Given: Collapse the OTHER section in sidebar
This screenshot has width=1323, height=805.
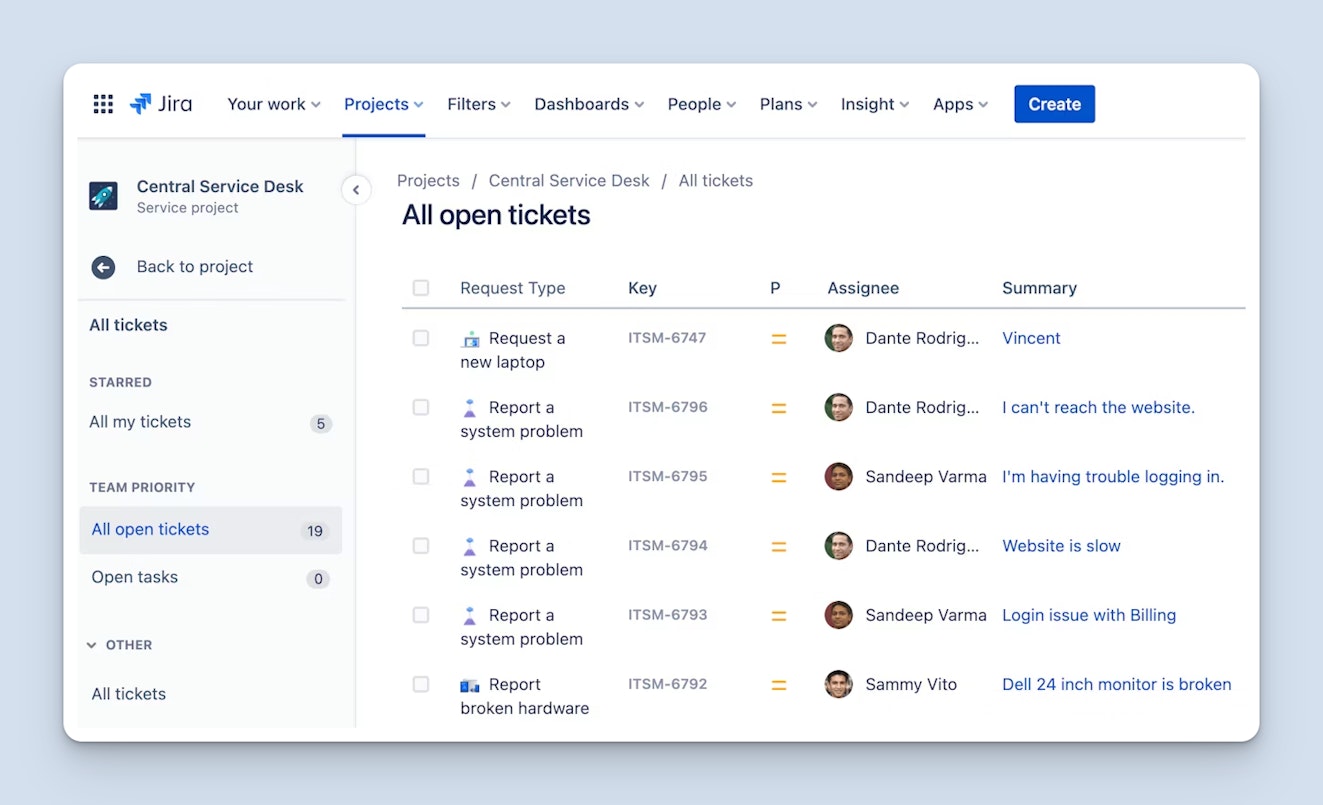Looking at the screenshot, I should pos(92,645).
